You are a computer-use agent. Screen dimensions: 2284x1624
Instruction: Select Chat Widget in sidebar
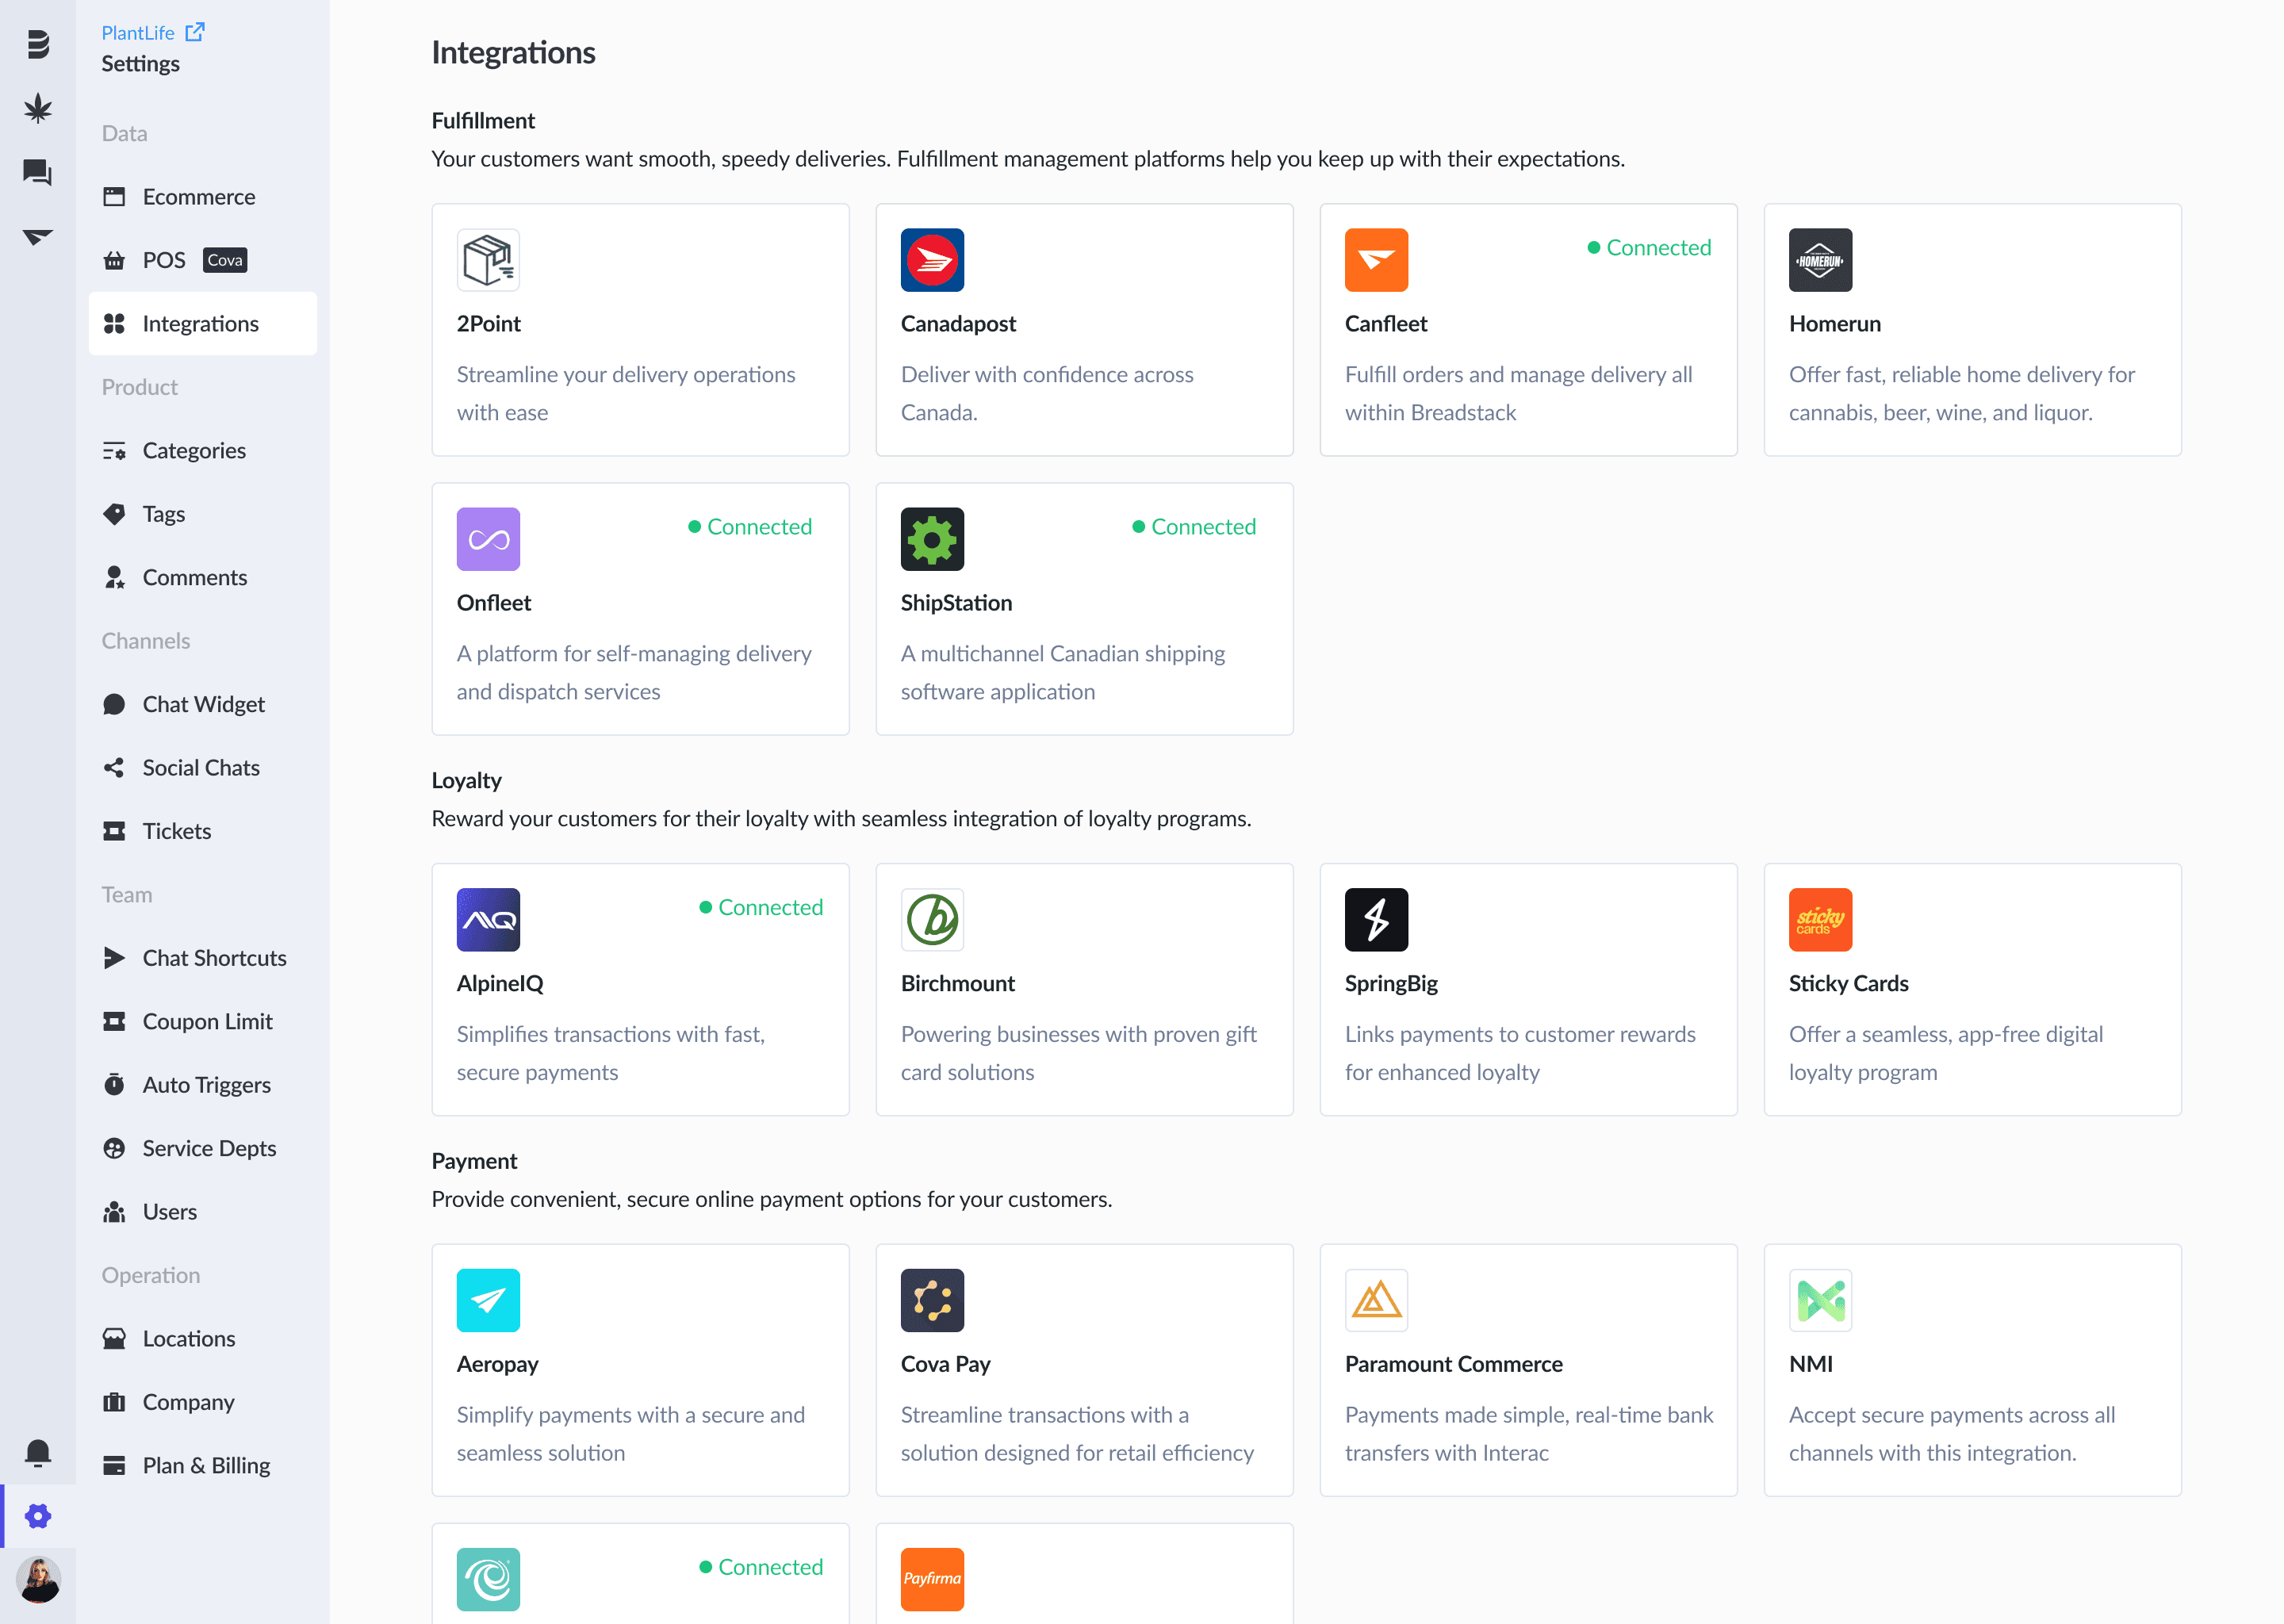pos(203,704)
